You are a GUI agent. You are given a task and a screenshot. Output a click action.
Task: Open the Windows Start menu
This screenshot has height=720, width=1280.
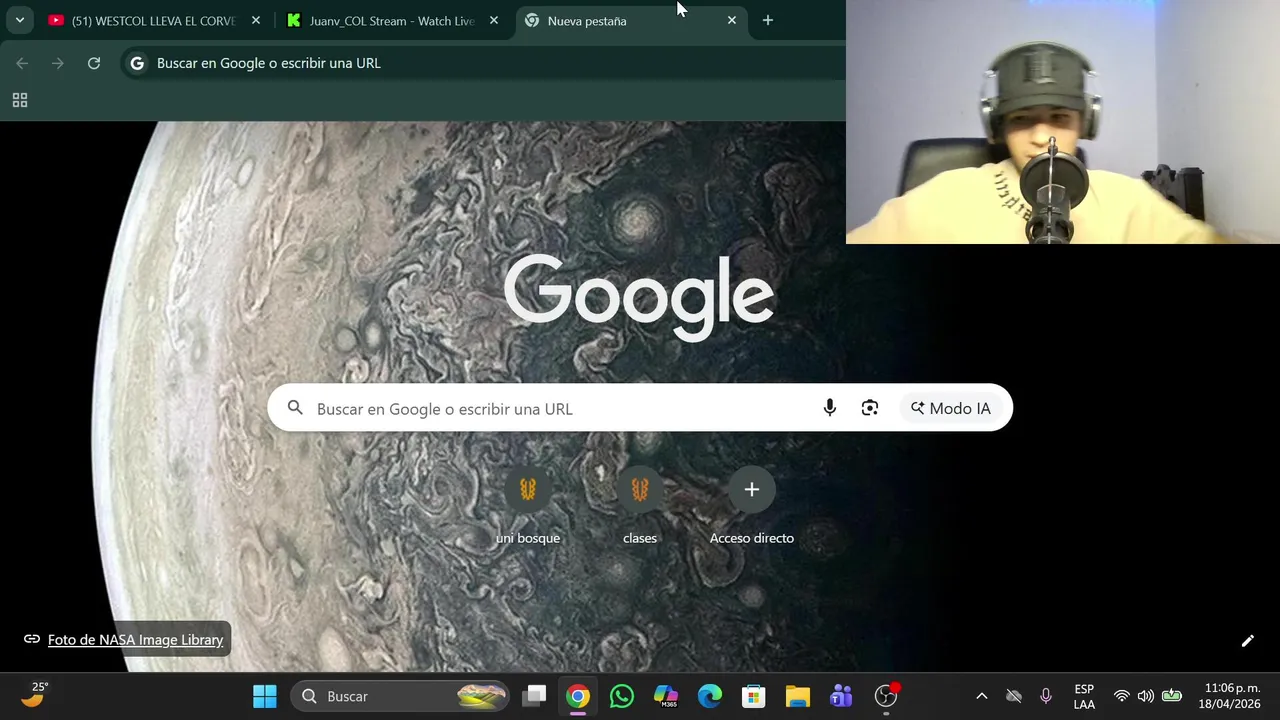point(265,696)
